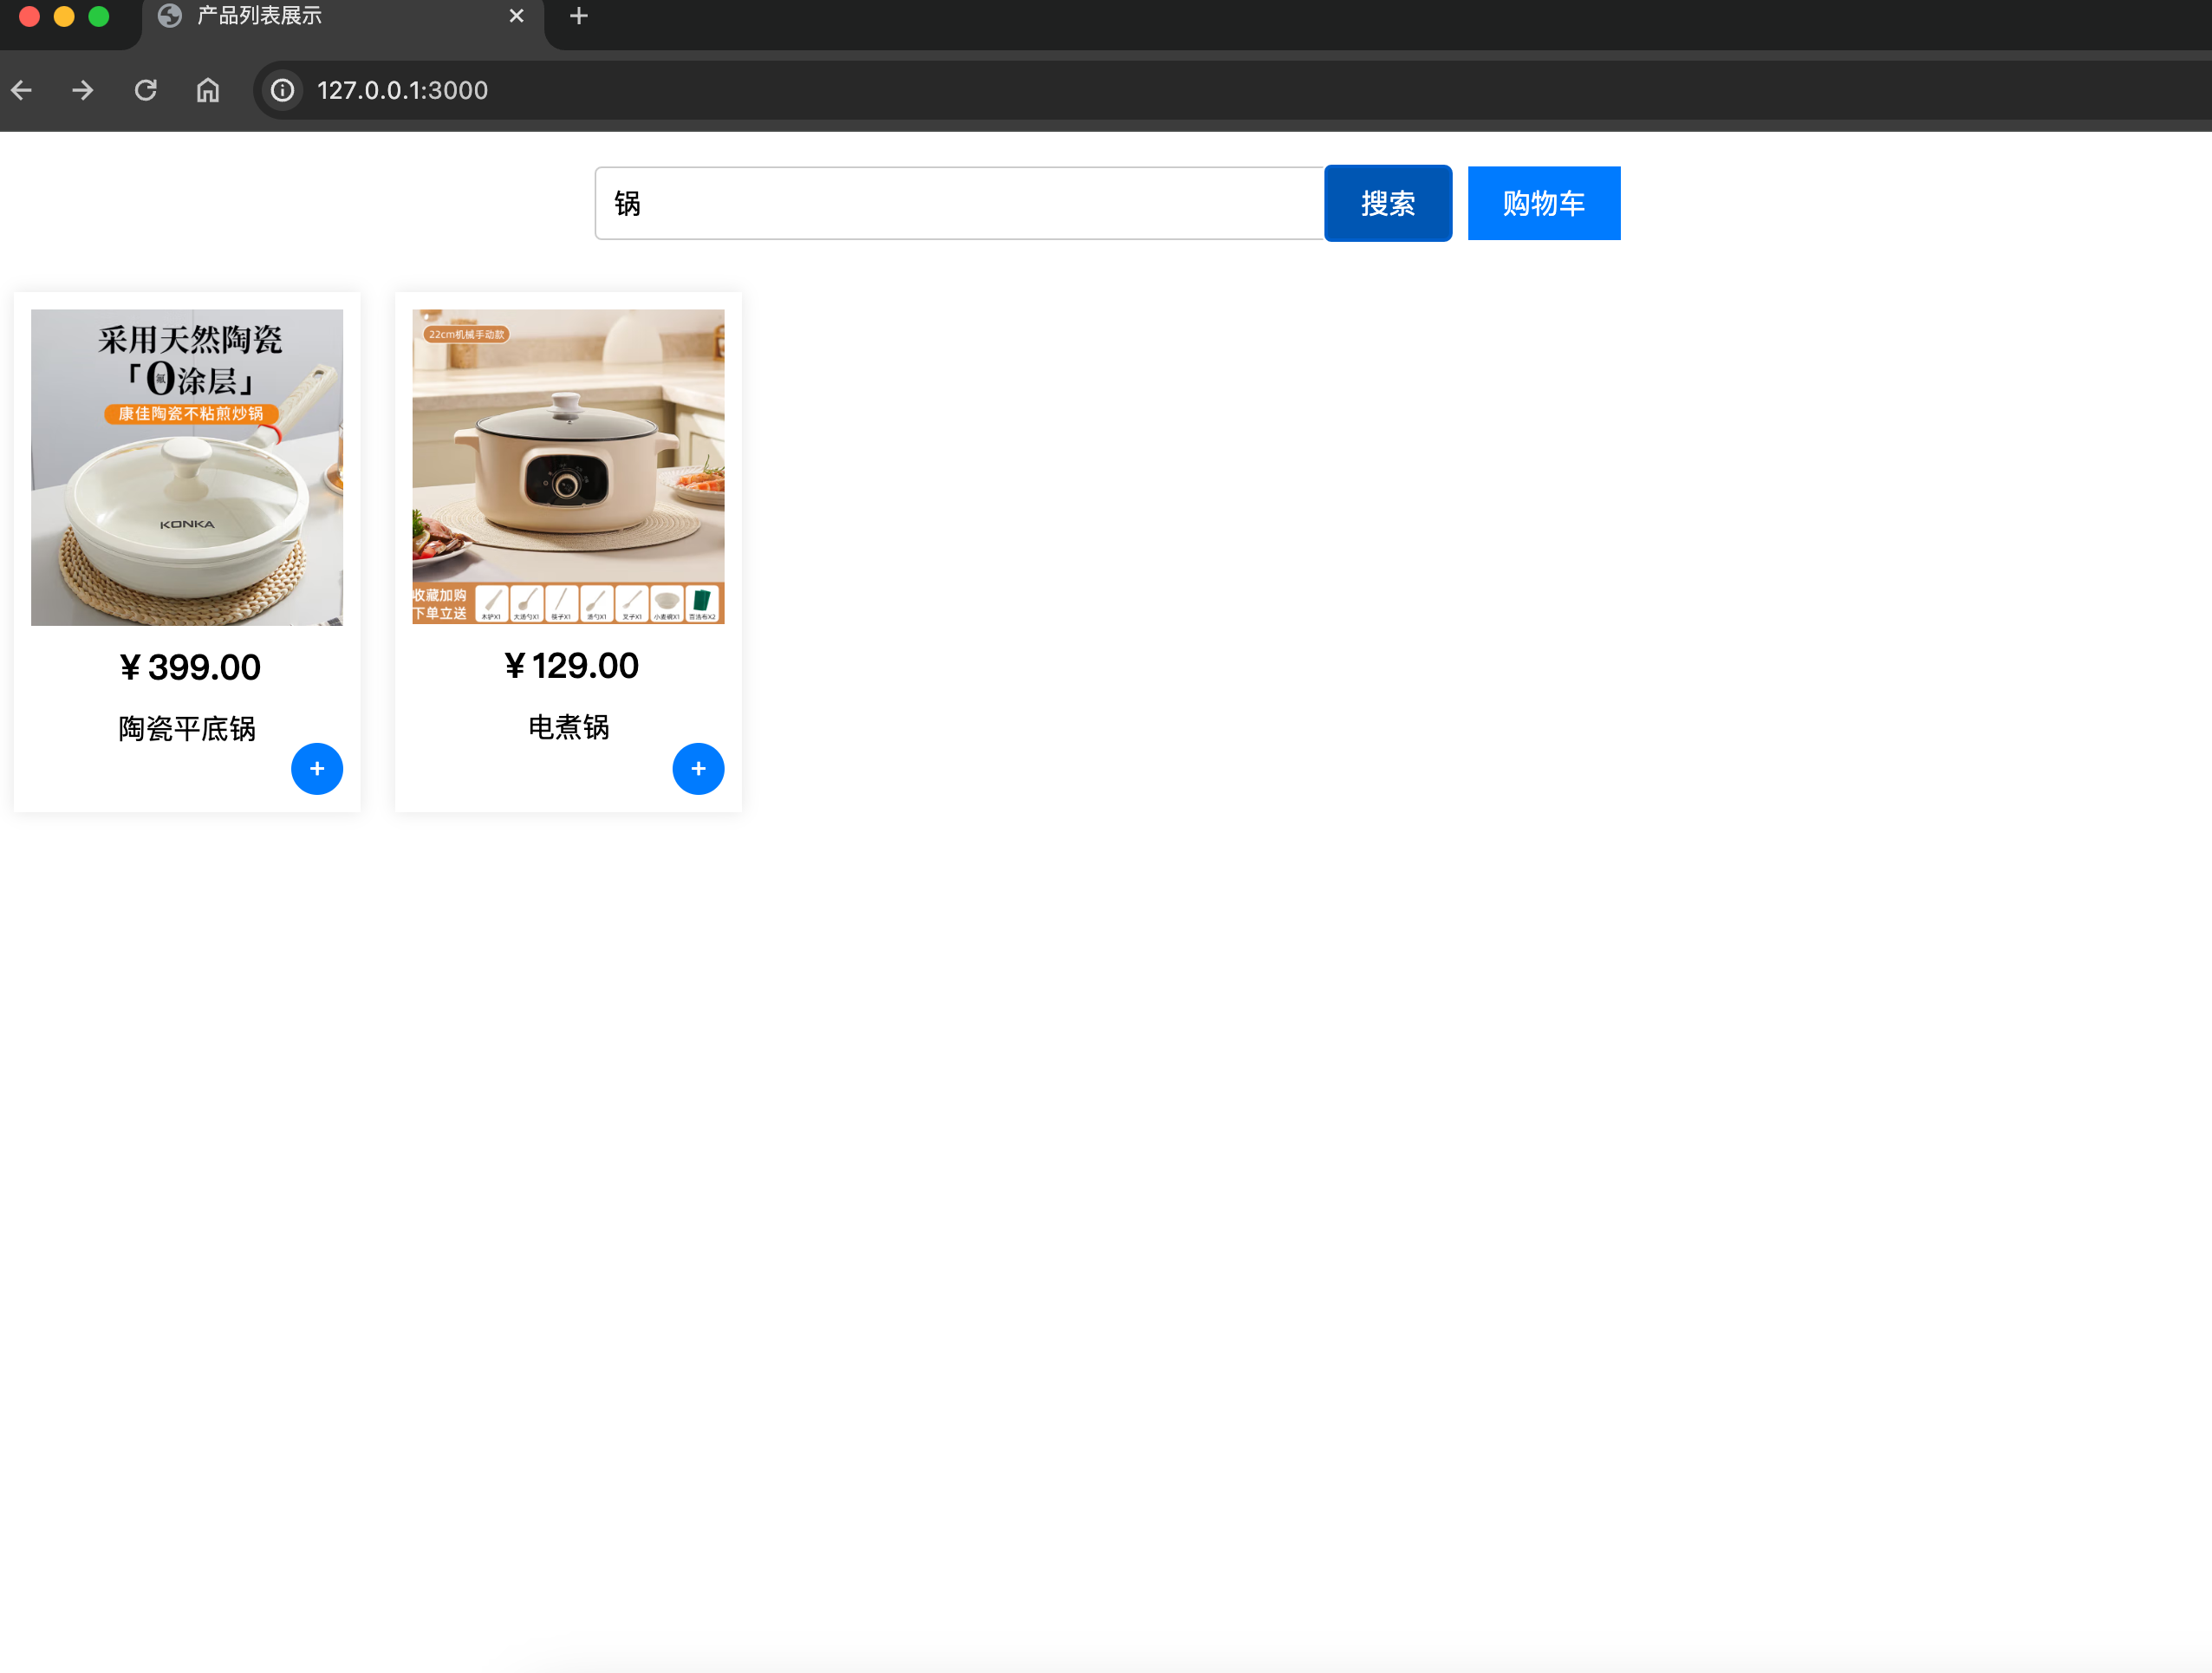This screenshot has width=2212, height=1673.
Task: Open the electric cooking pot image
Action: point(568,466)
